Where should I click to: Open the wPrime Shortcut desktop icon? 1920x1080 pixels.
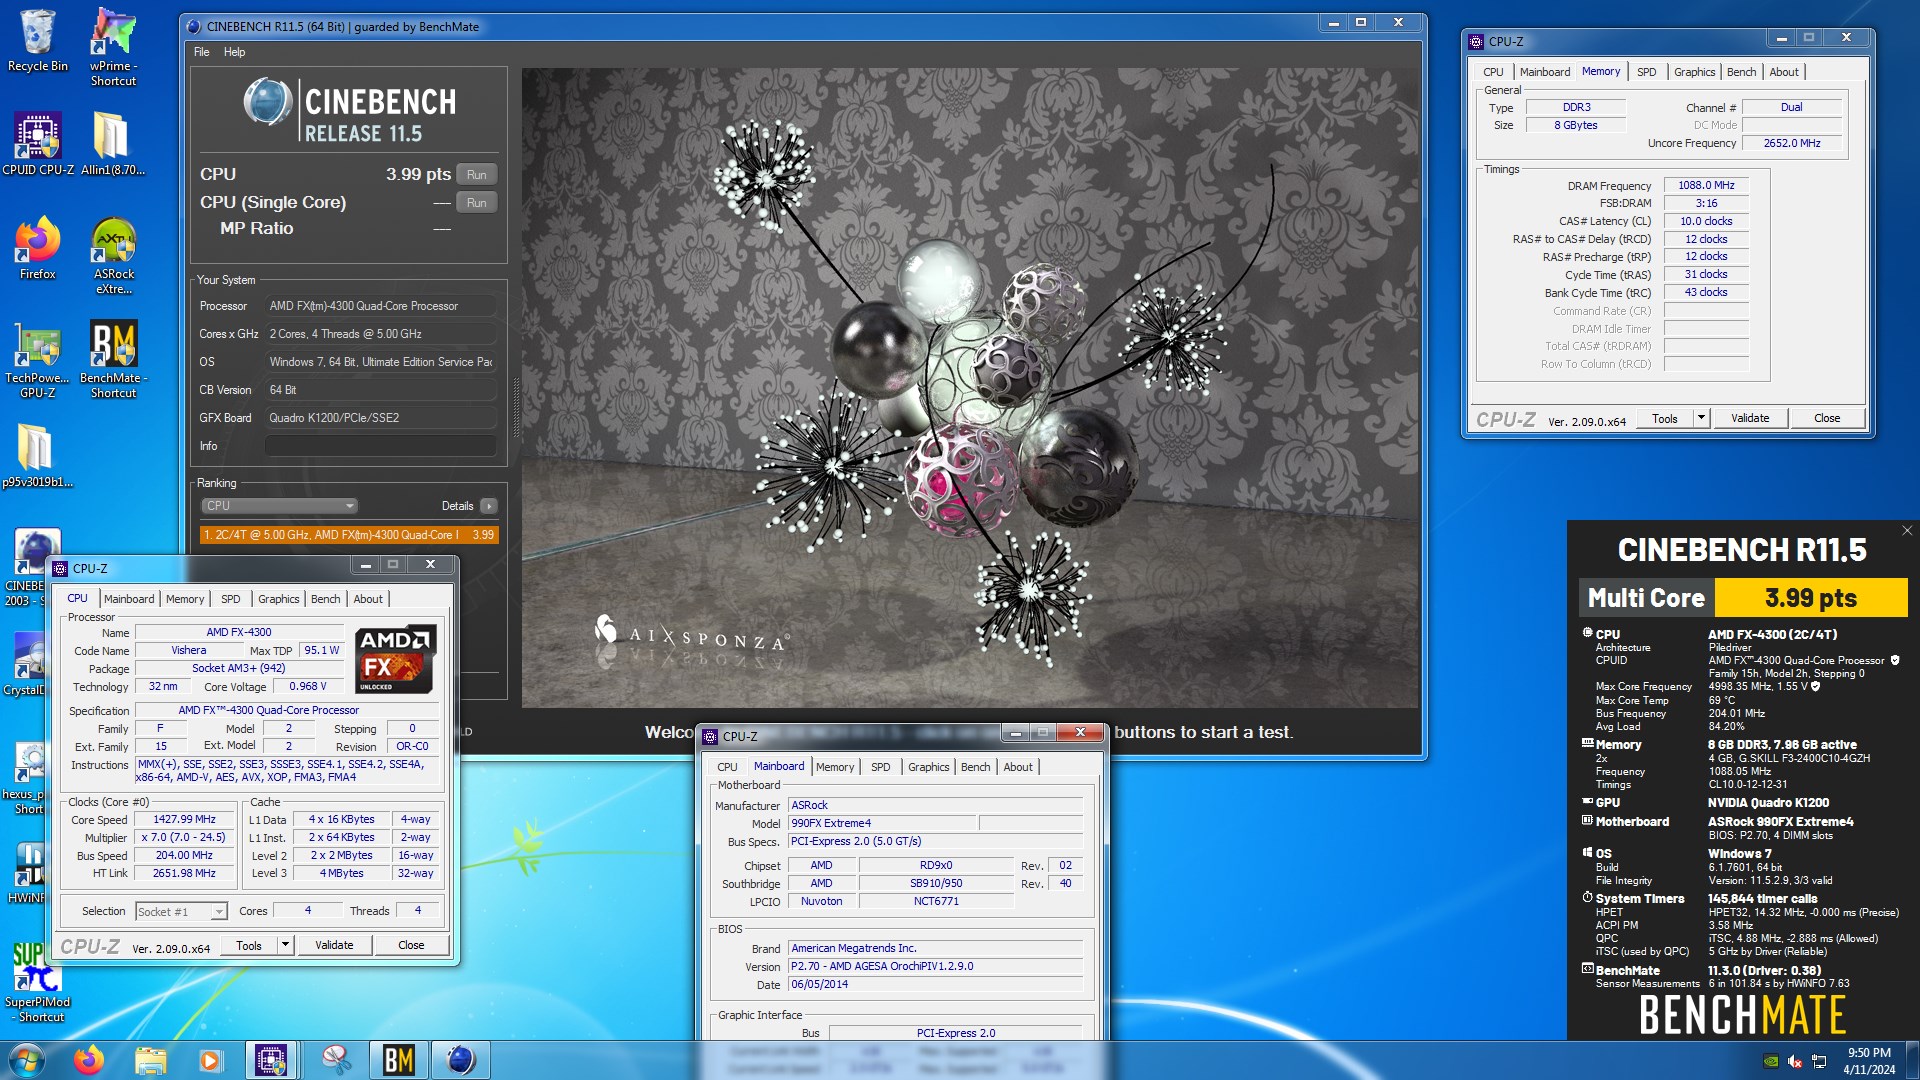(x=113, y=47)
